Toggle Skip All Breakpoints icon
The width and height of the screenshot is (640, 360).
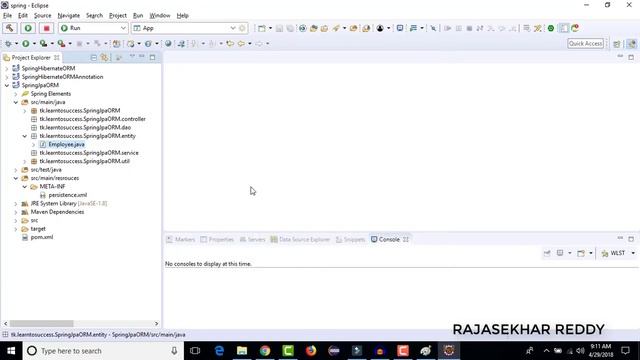click(x=433, y=28)
